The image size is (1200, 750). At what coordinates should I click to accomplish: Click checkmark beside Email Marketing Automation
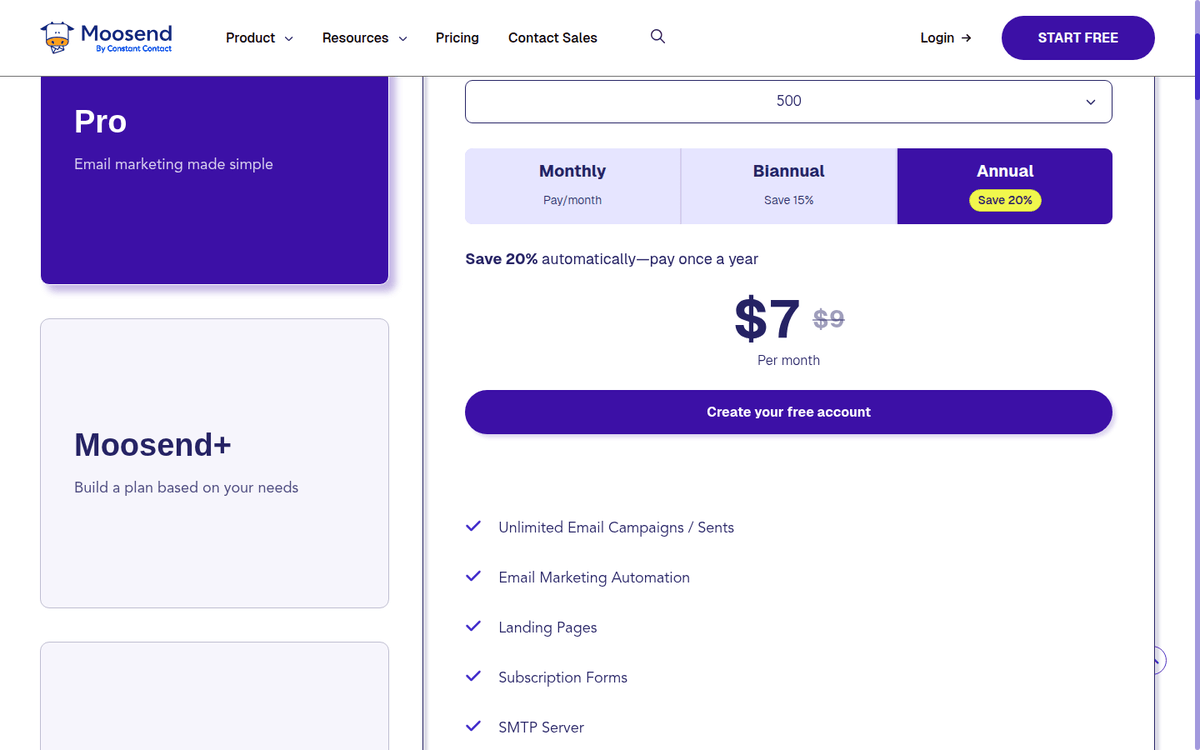pyautogui.click(x=474, y=576)
